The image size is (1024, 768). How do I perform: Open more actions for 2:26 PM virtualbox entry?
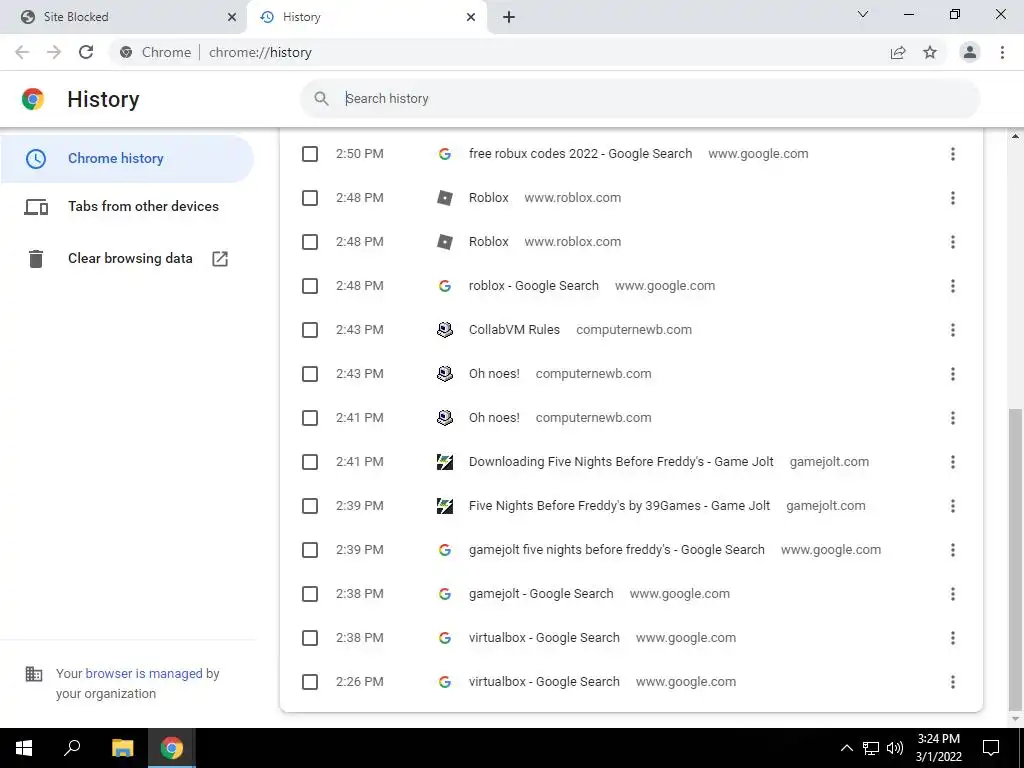coord(953,682)
